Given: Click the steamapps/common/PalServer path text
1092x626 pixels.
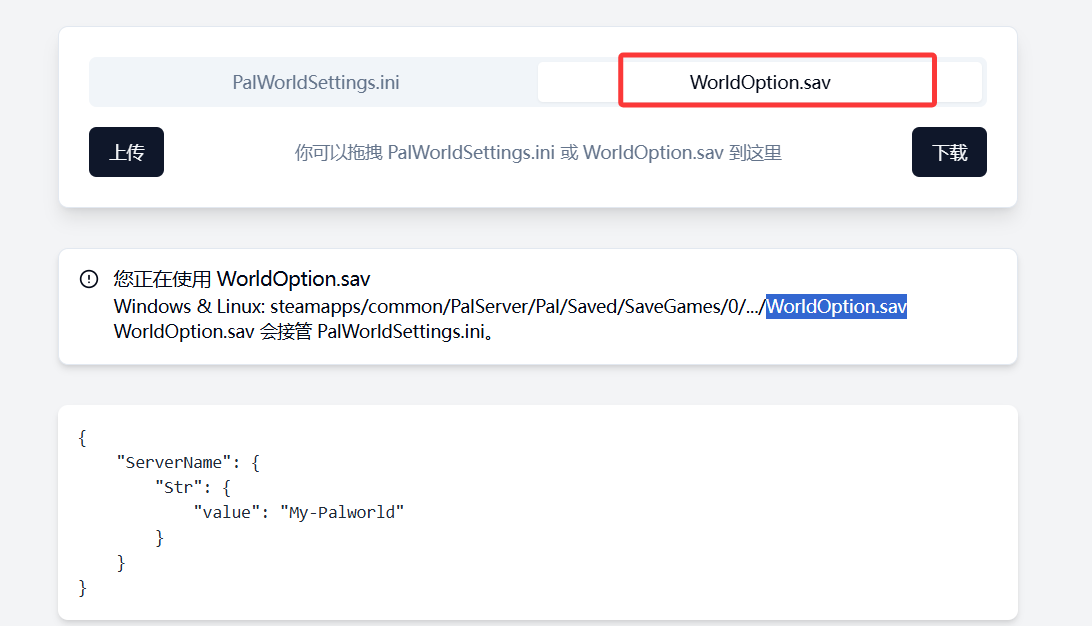Looking at the screenshot, I should (400, 306).
